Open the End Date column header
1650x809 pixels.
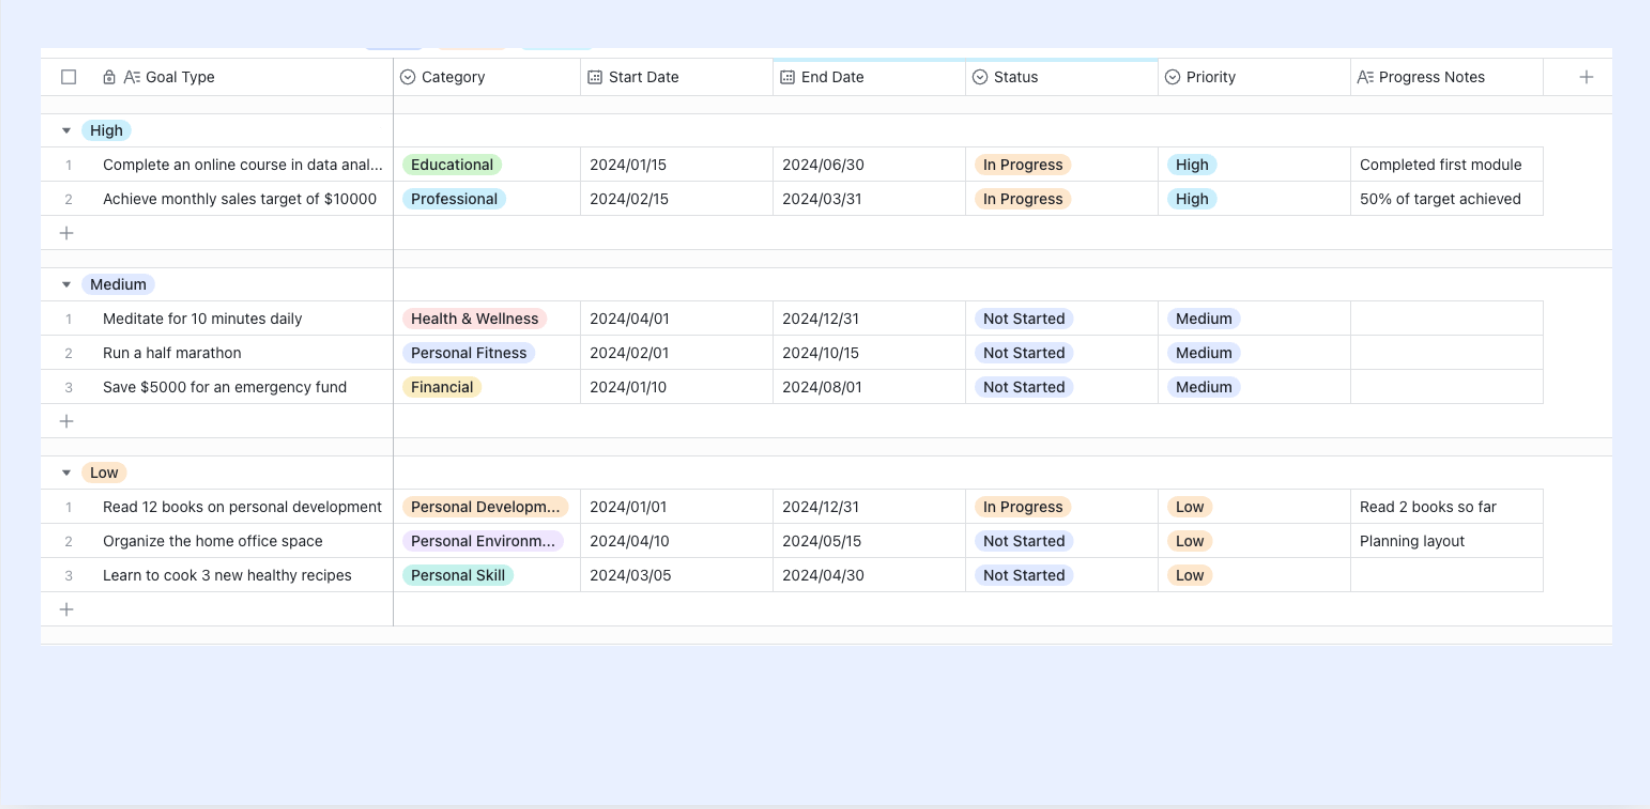tap(869, 77)
